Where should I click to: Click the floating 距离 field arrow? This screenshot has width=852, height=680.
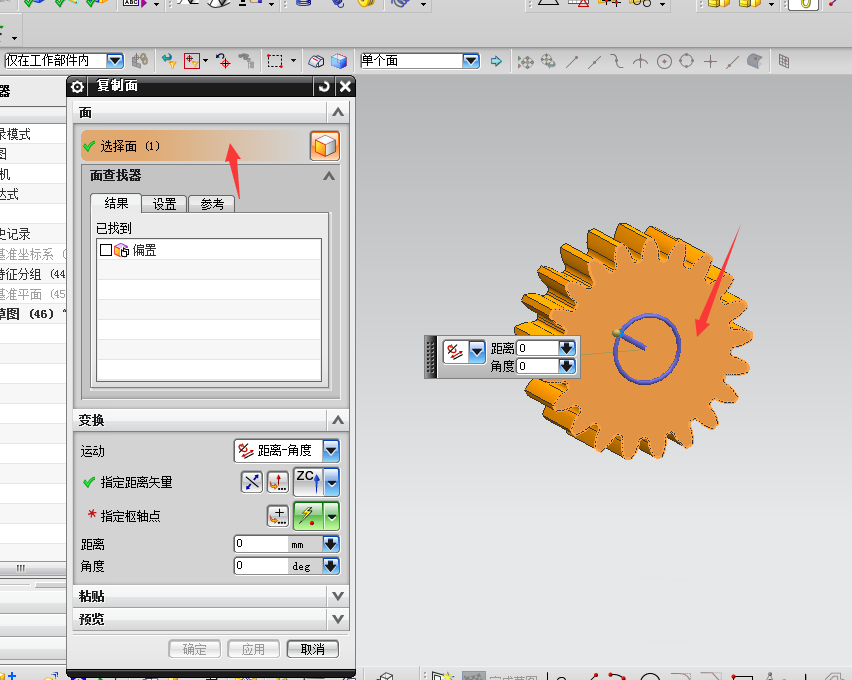(x=567, y=348)
